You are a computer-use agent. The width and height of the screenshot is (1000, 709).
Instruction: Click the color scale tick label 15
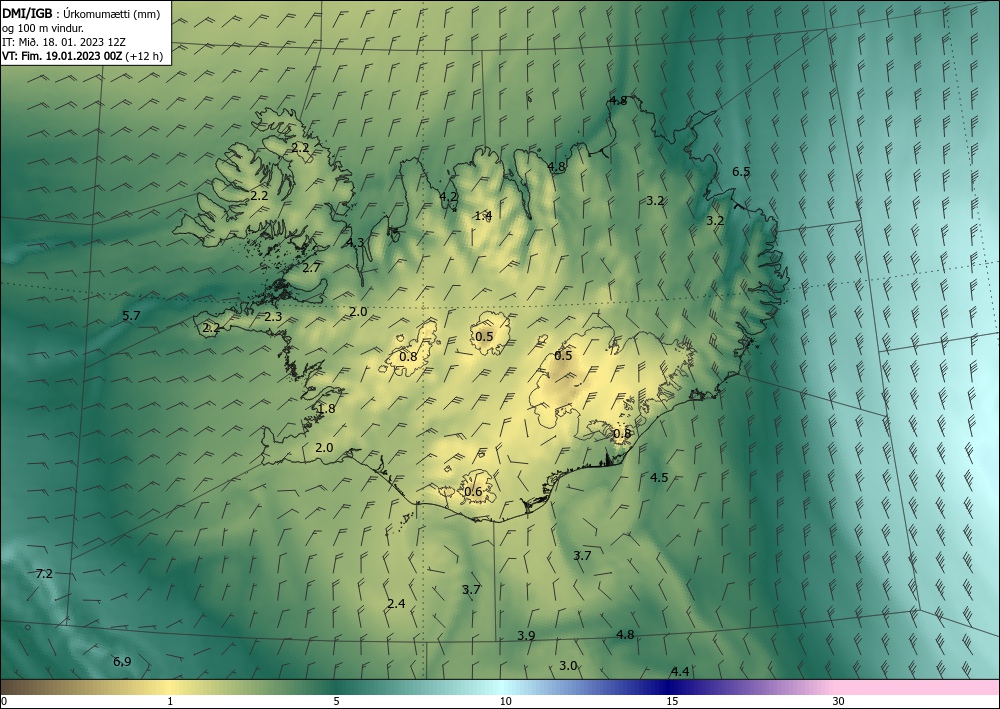point(672,702)
